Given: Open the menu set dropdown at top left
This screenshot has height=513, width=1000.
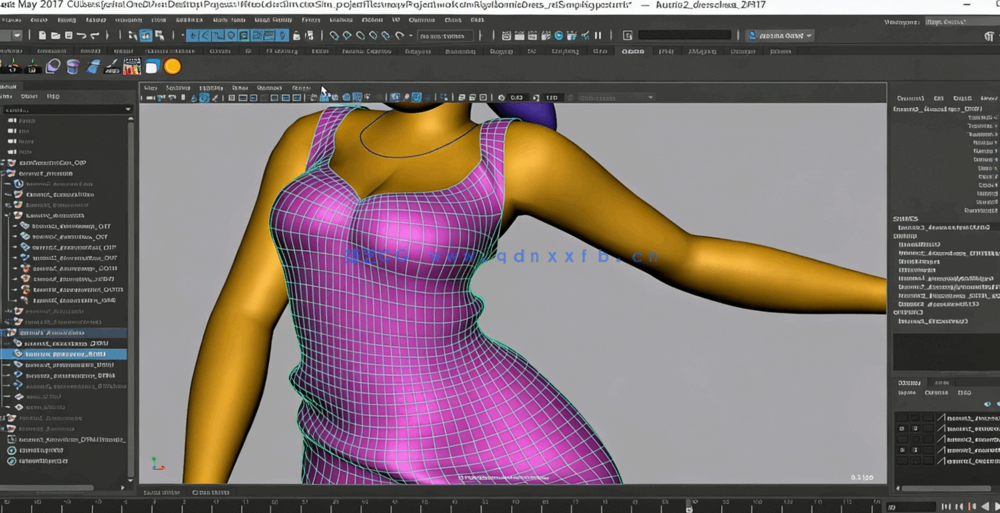Looking at the screenshot, I should (x=12, y=36).
